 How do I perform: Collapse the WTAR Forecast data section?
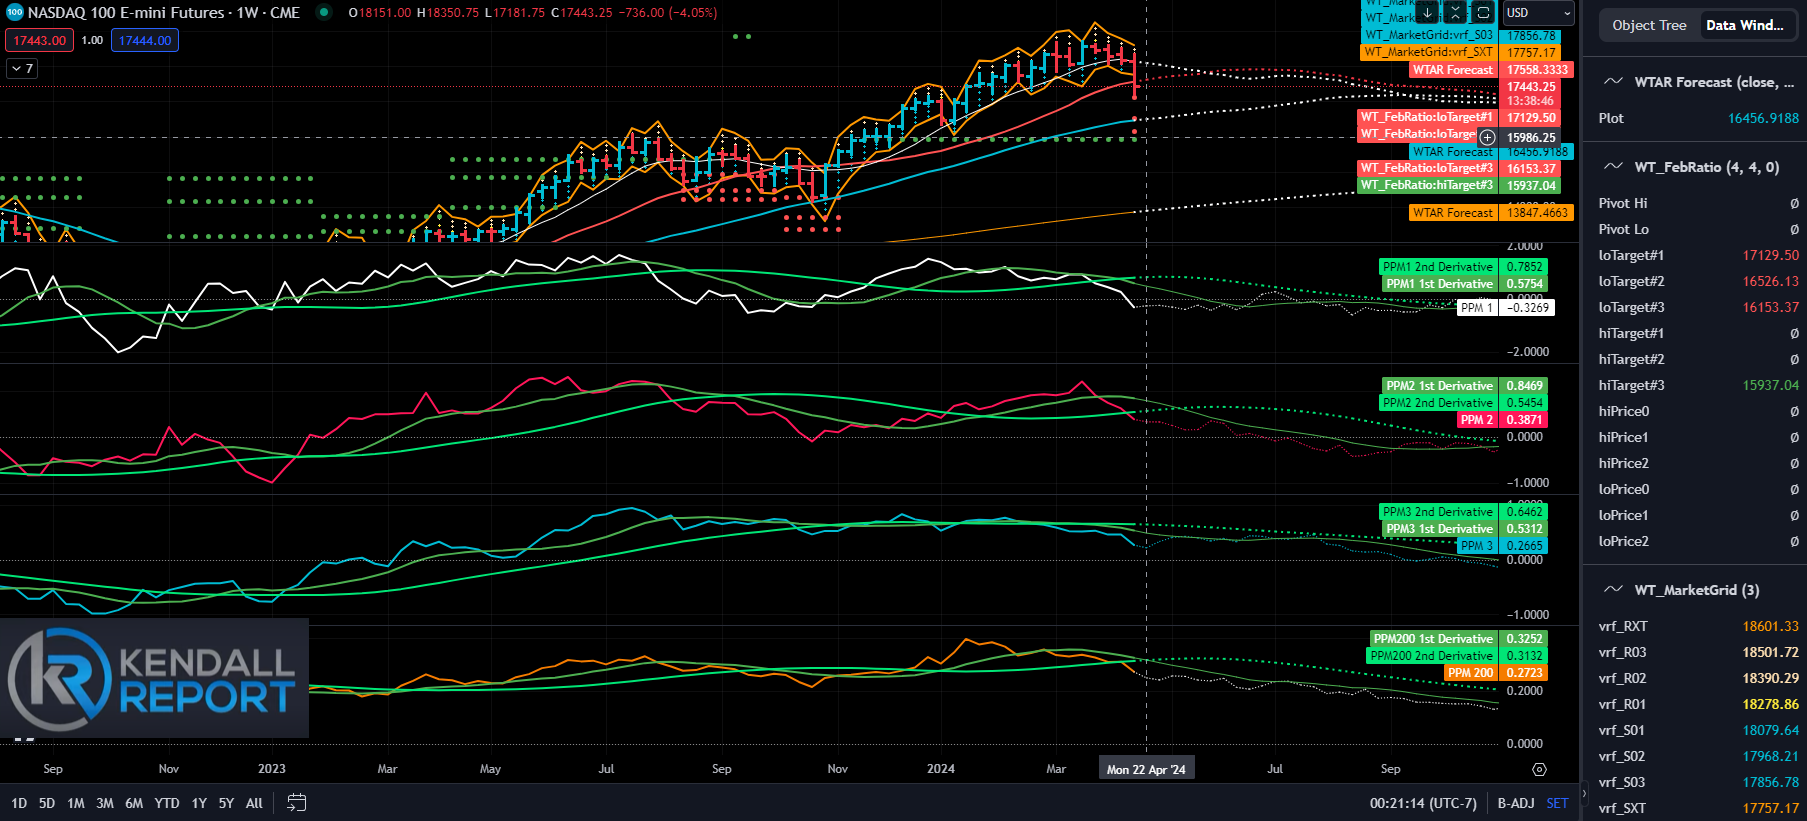pos(1697,82)
